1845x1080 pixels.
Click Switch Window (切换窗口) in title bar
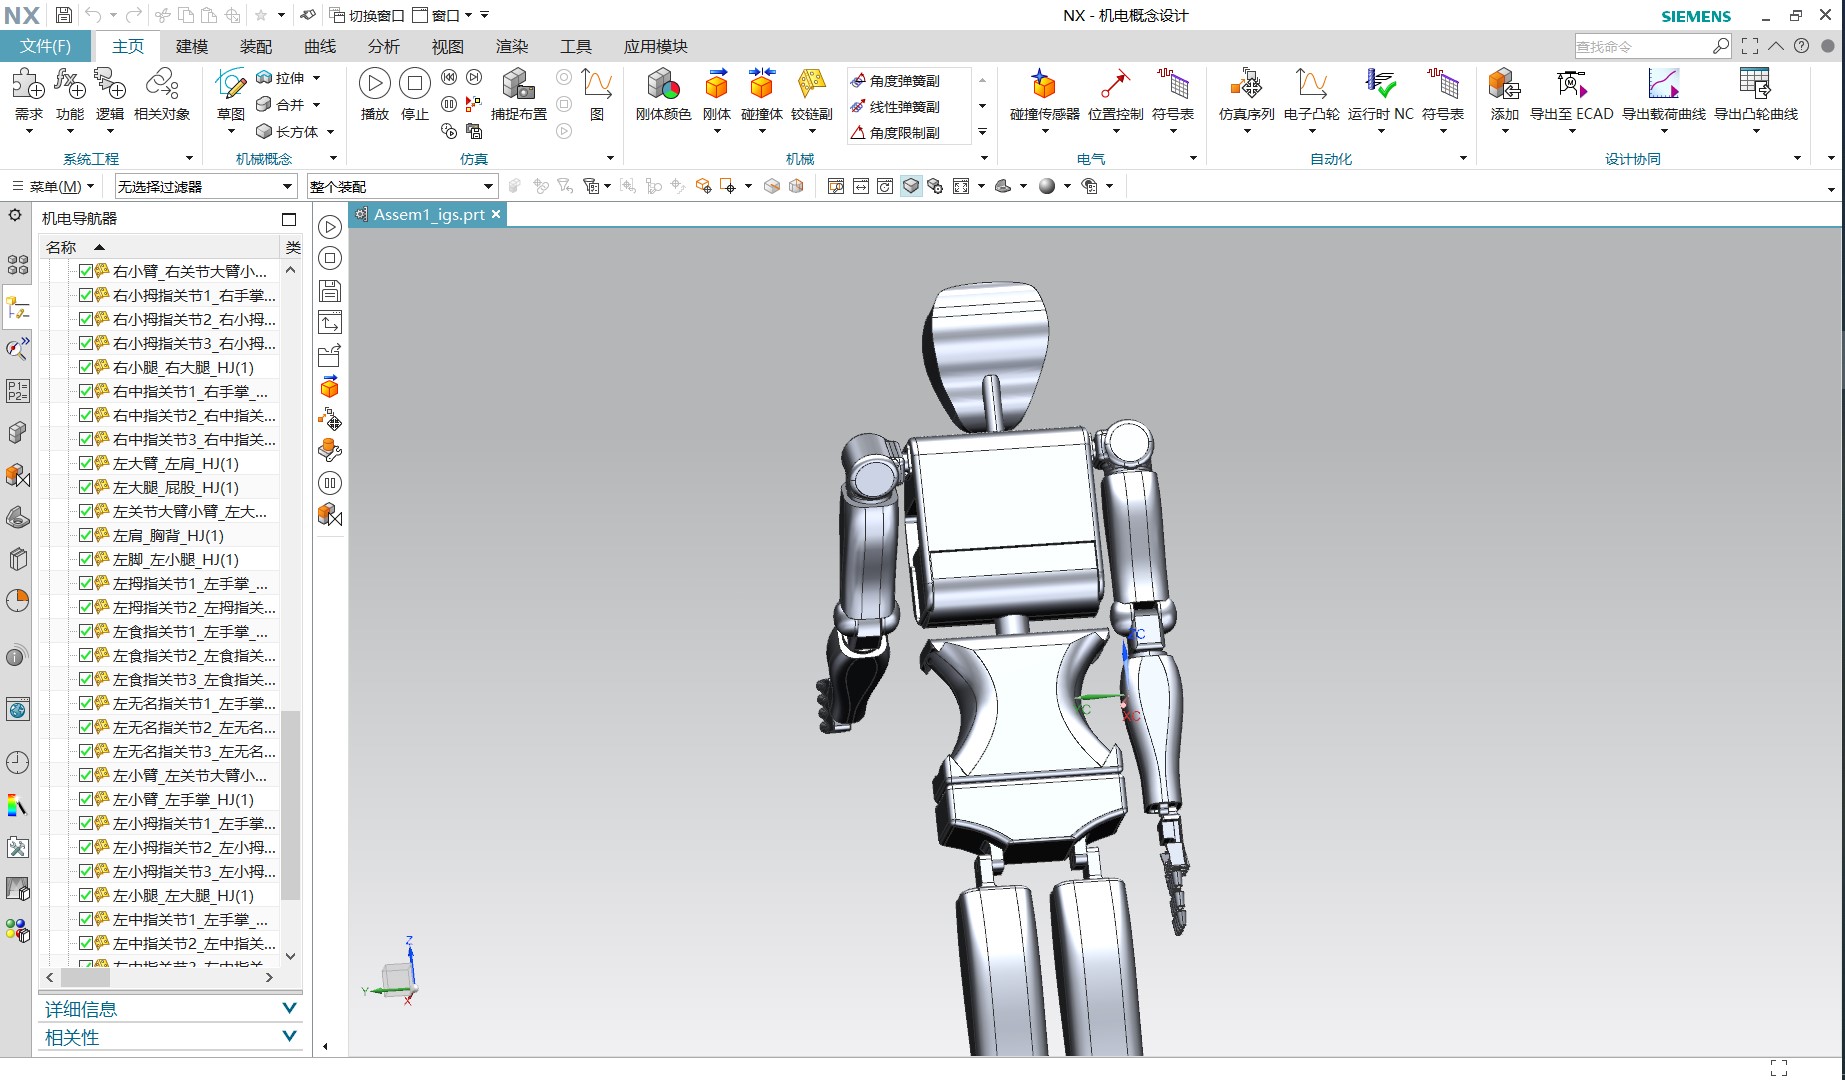(367, 15)
